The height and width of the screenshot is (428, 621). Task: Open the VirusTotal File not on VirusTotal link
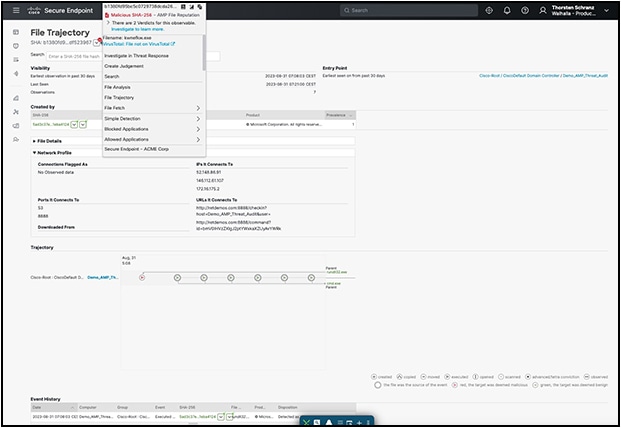(139, 44)
